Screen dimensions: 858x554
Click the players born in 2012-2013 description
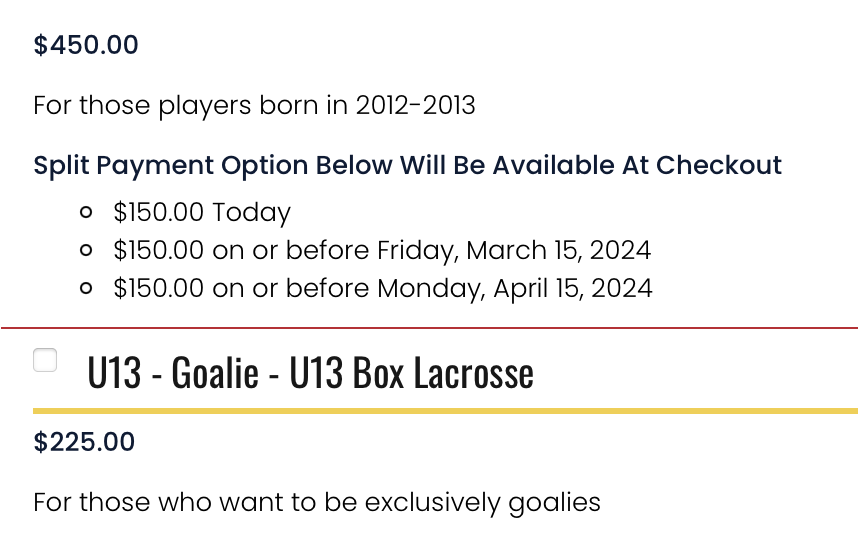coord(254,105)
